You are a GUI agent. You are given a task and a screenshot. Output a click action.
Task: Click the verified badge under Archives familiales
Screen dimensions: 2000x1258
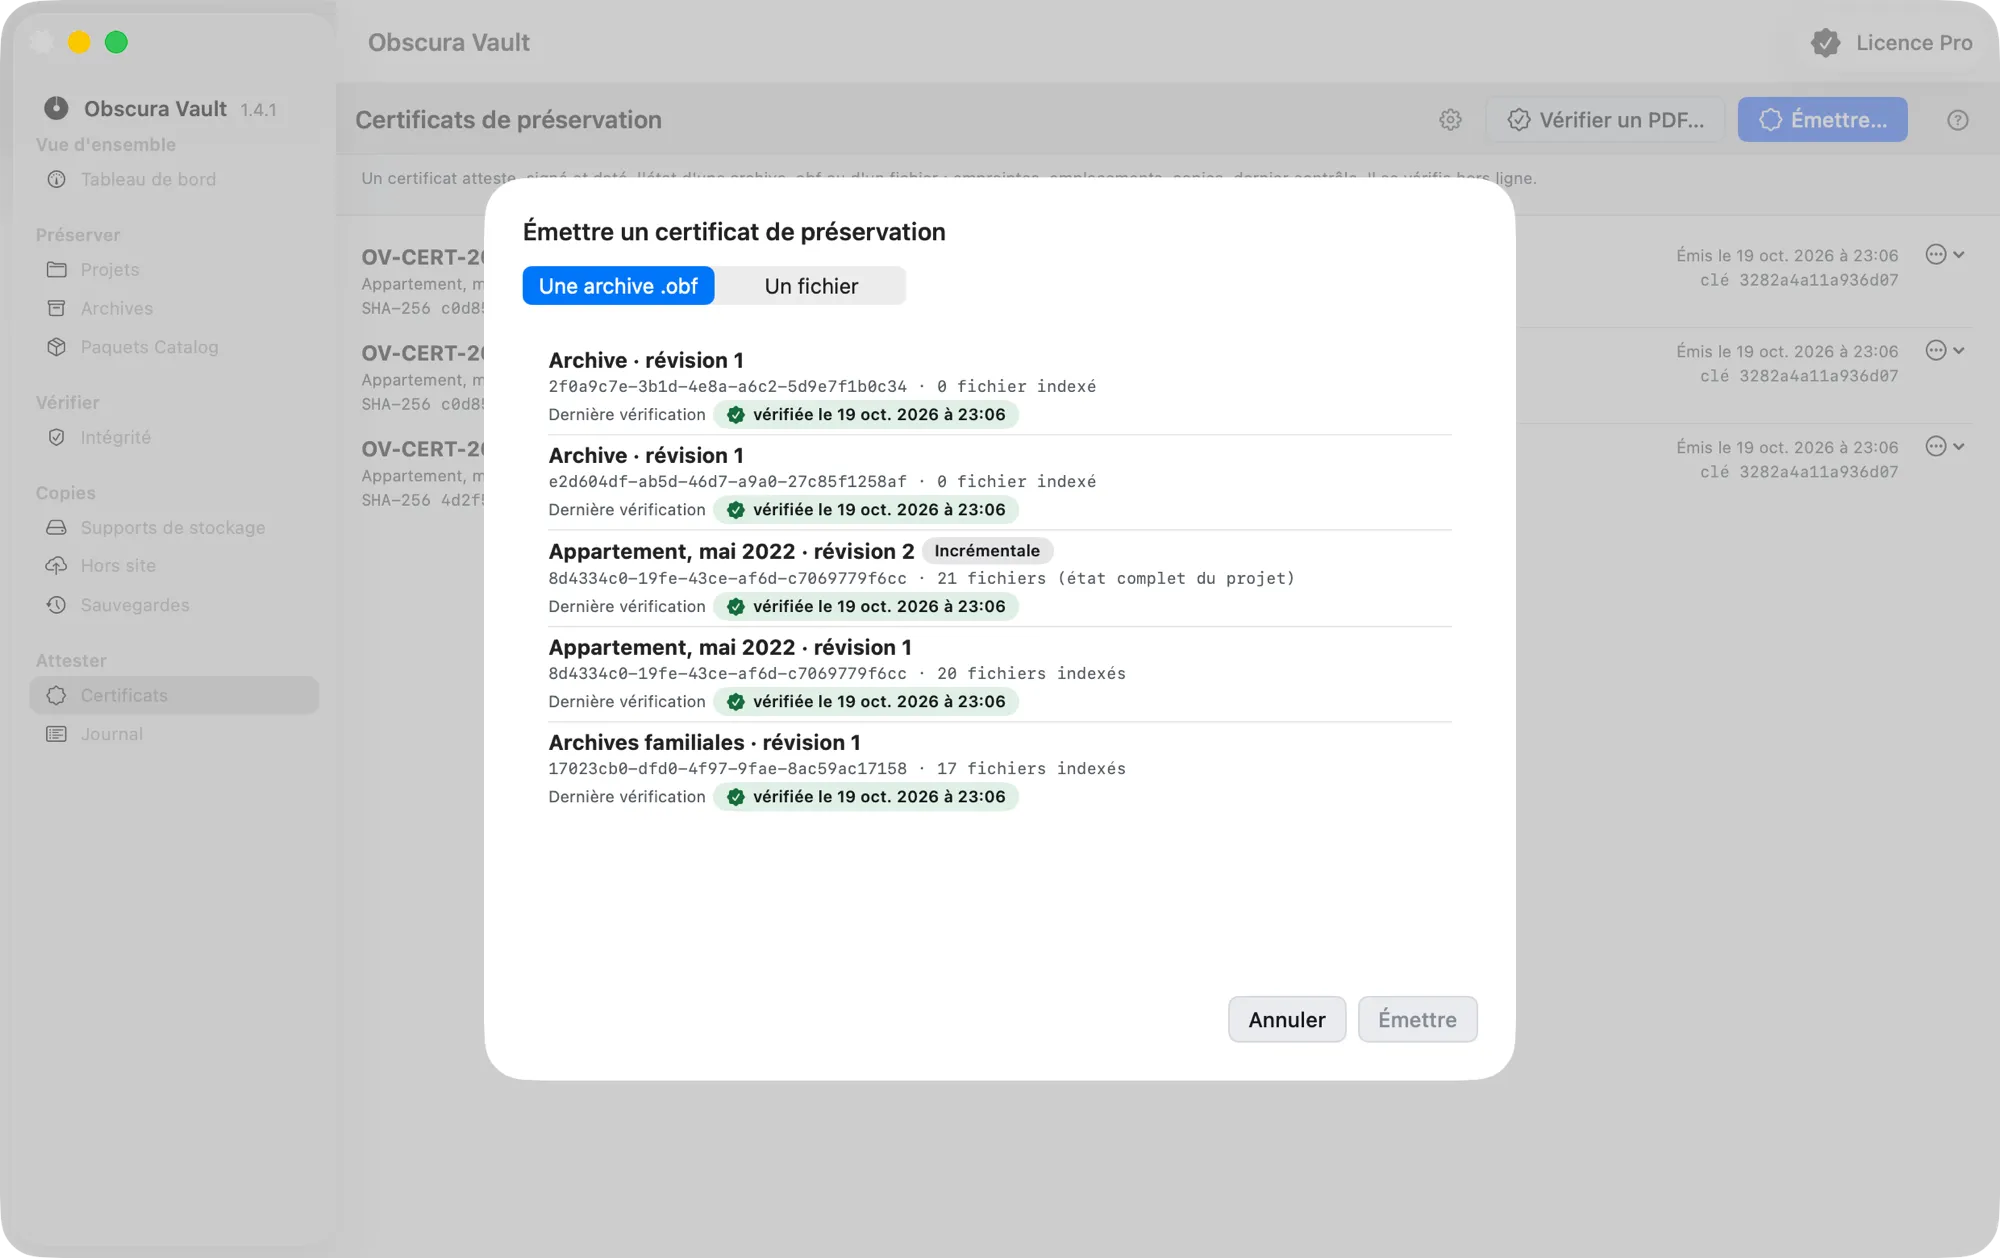[x=866, y=797]
